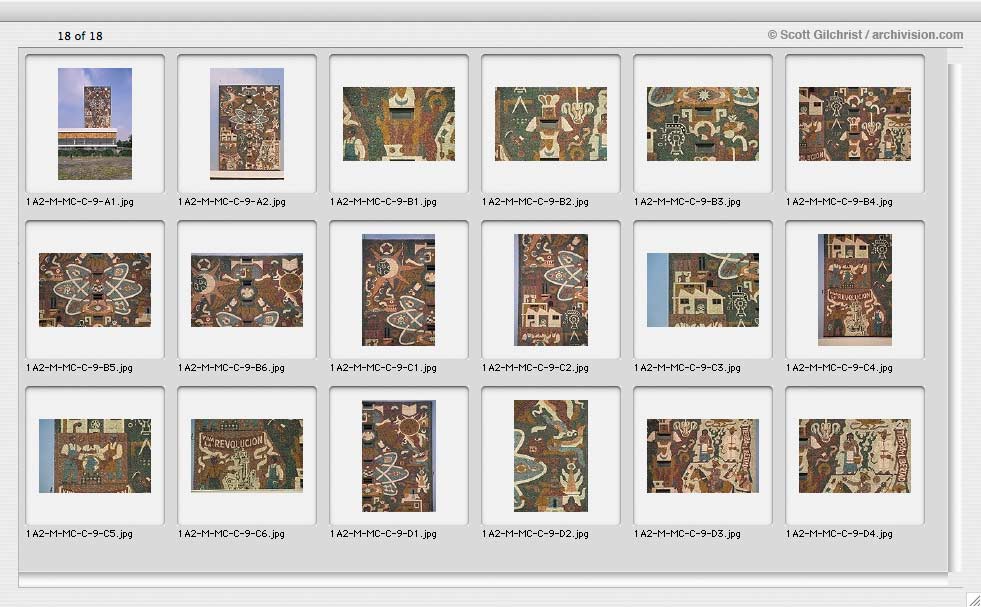981x607 pixels.
Task: Click the filename label 1A2-M-MC-C-9-A2.jpg
Action: 232,201
